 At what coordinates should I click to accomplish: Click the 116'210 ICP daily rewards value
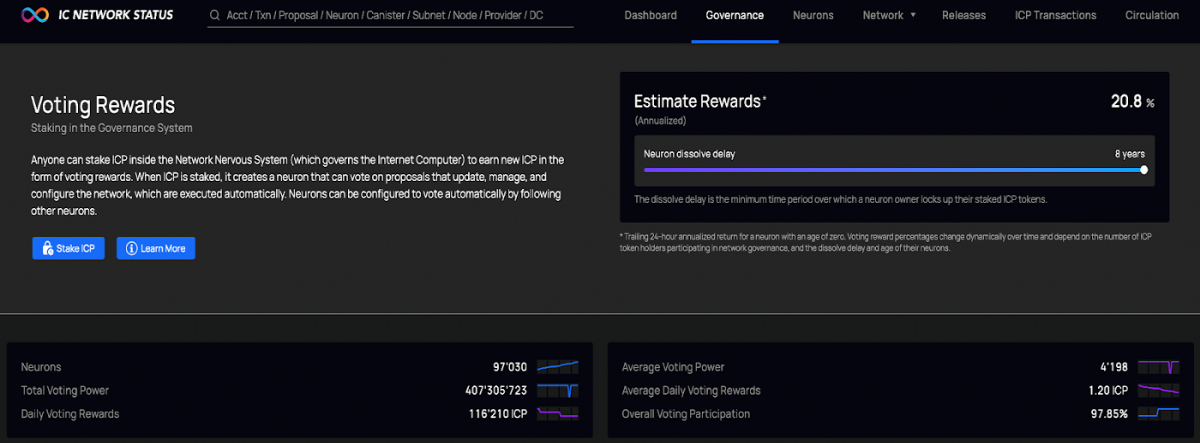tap(497, 413)
